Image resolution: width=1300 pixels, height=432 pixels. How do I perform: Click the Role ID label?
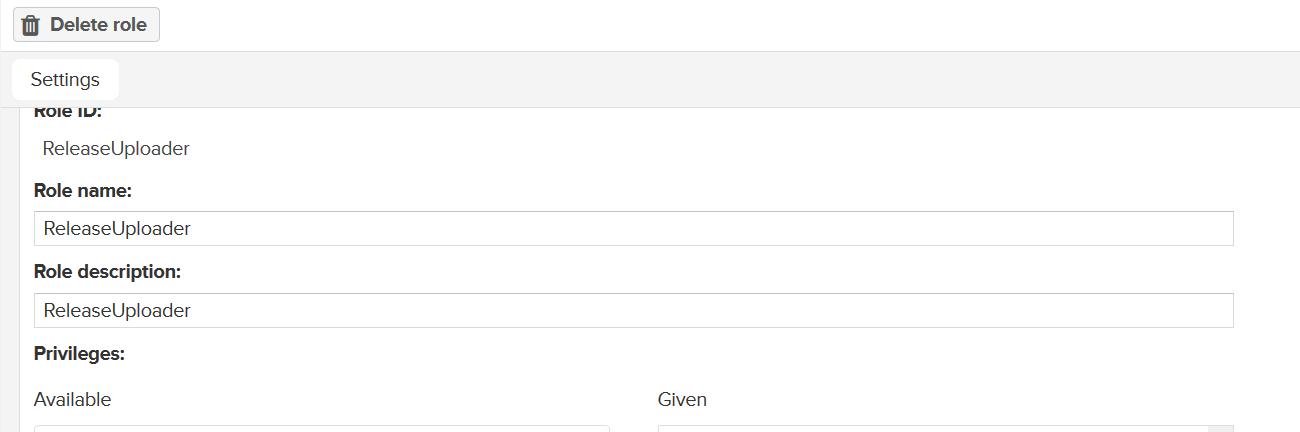[x=68, y=112]
